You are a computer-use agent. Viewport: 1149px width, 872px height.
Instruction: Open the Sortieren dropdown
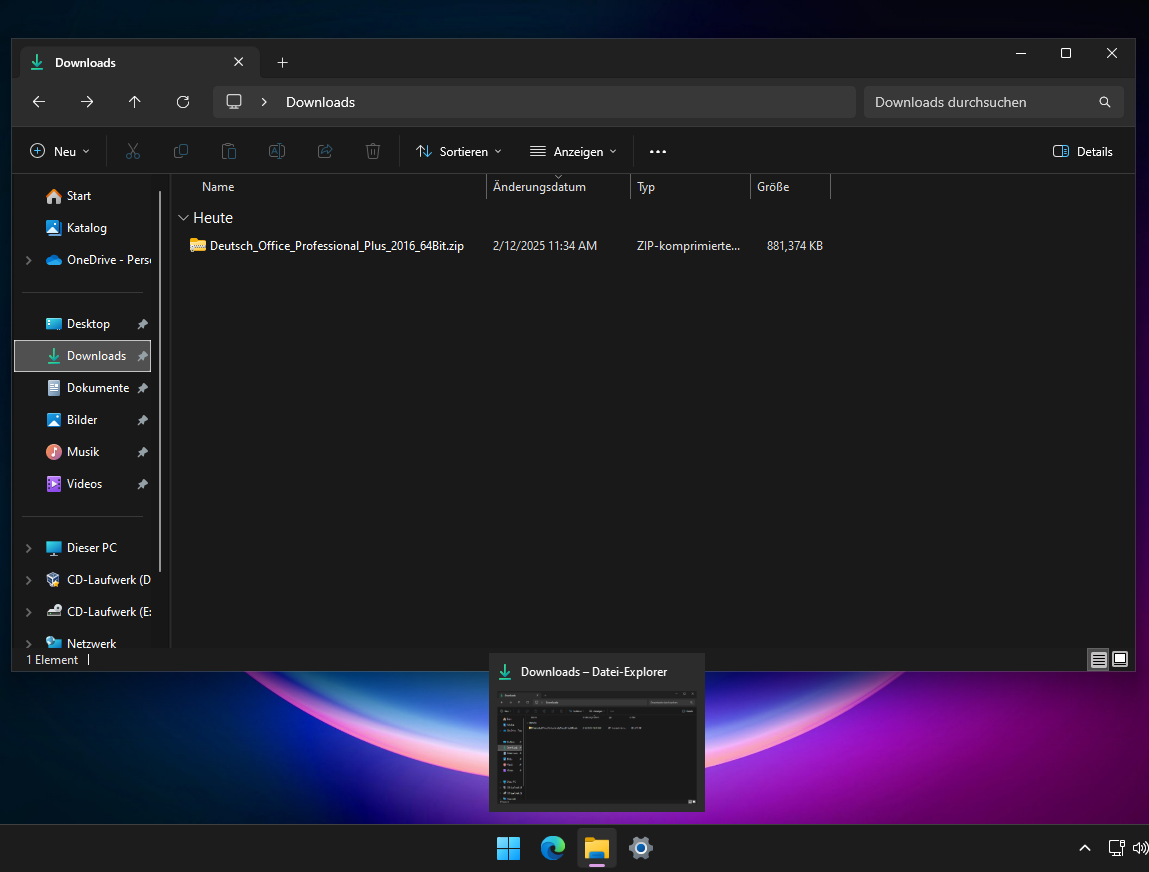pos(458,152)
